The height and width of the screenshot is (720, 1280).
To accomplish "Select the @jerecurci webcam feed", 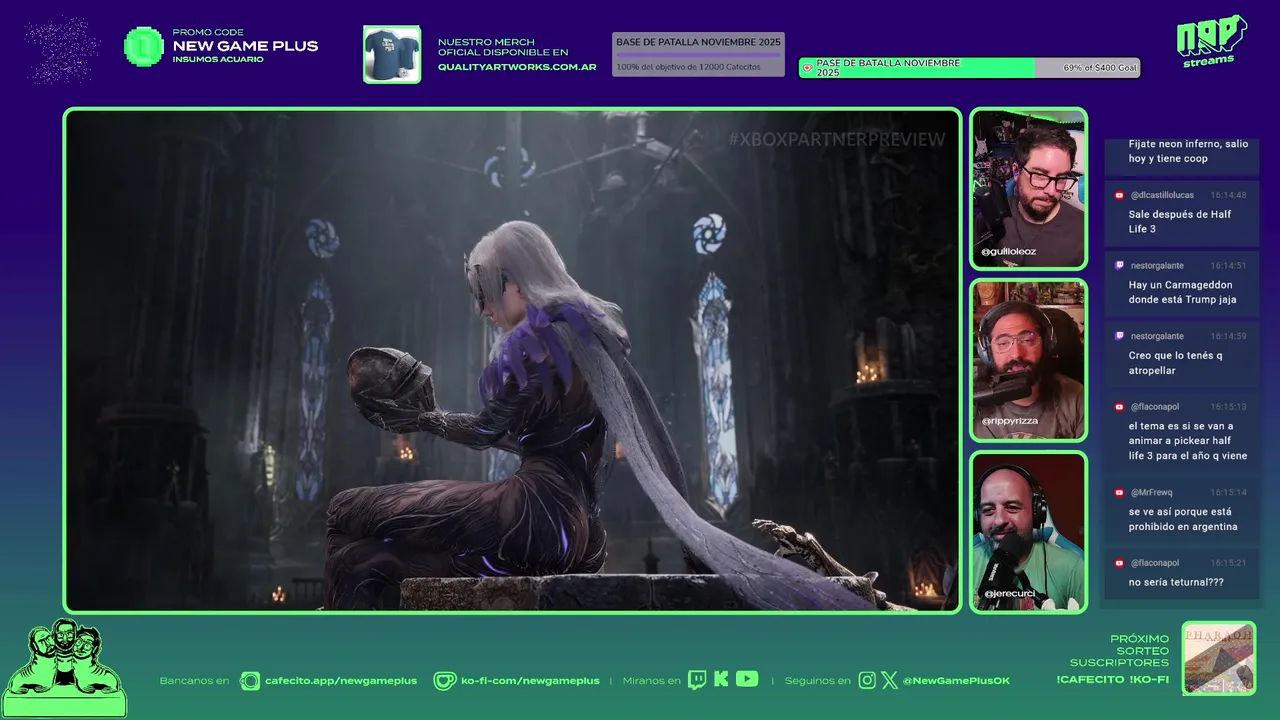I will (1028, 532).
